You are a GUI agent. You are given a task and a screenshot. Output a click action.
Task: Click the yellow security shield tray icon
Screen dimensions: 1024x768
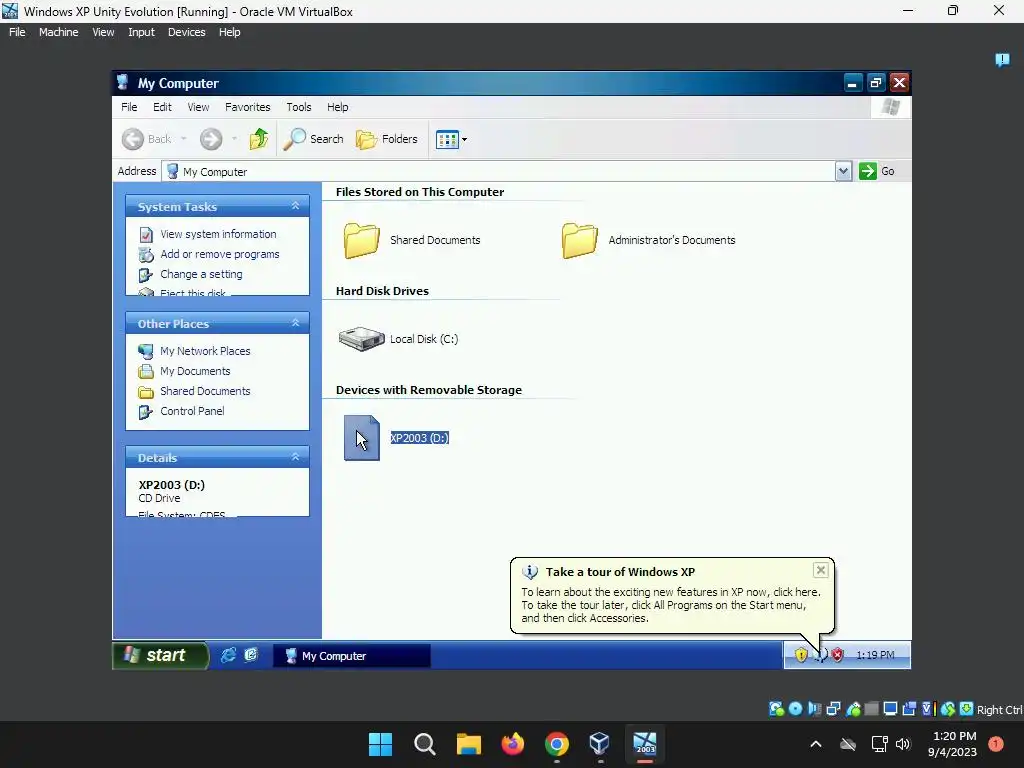click(x=801, y=655)
